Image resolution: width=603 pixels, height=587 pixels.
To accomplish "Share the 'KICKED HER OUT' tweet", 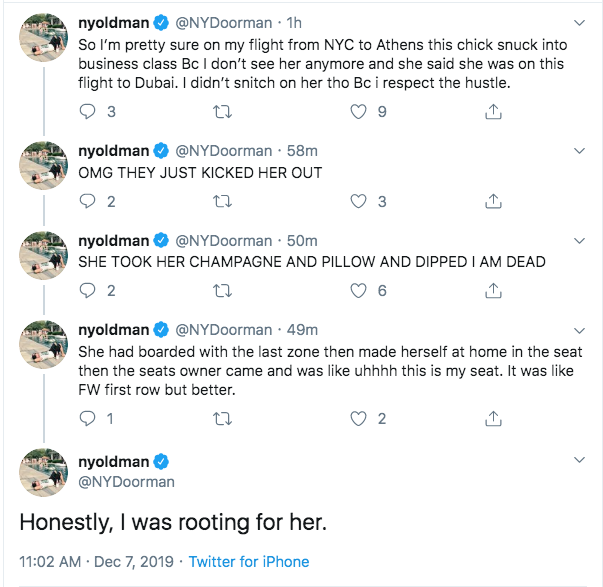I will [492, 202].
